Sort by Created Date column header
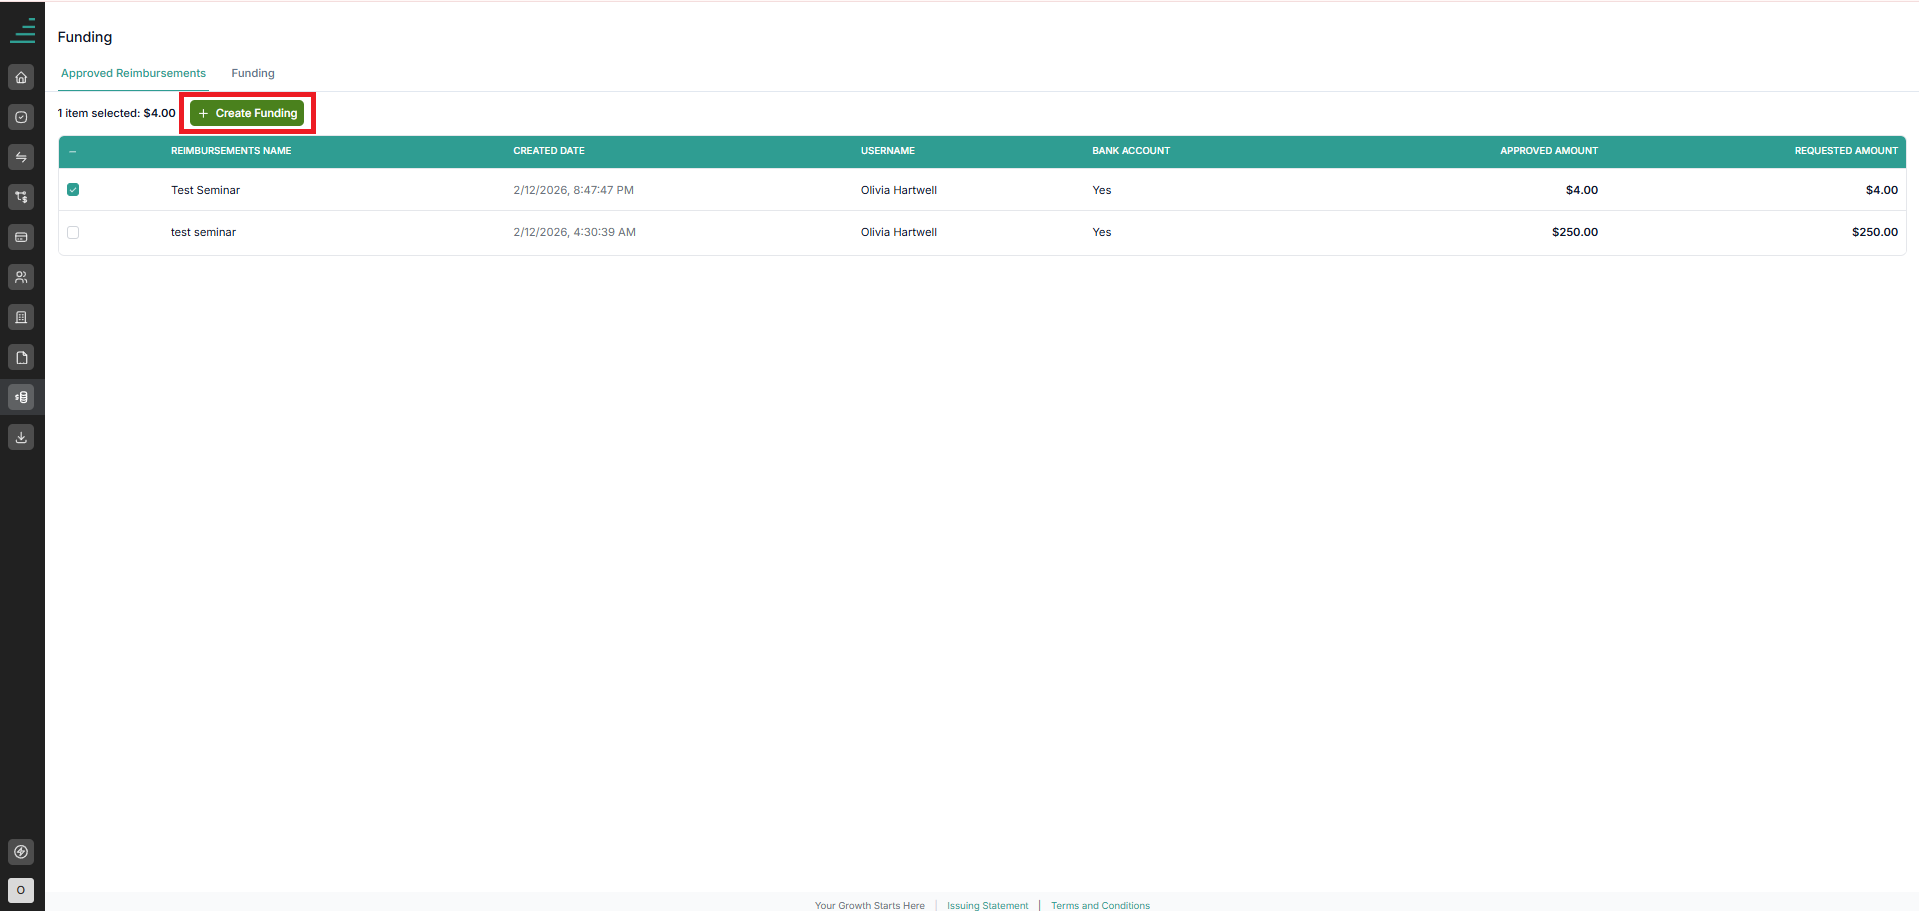 coord(549,151)
